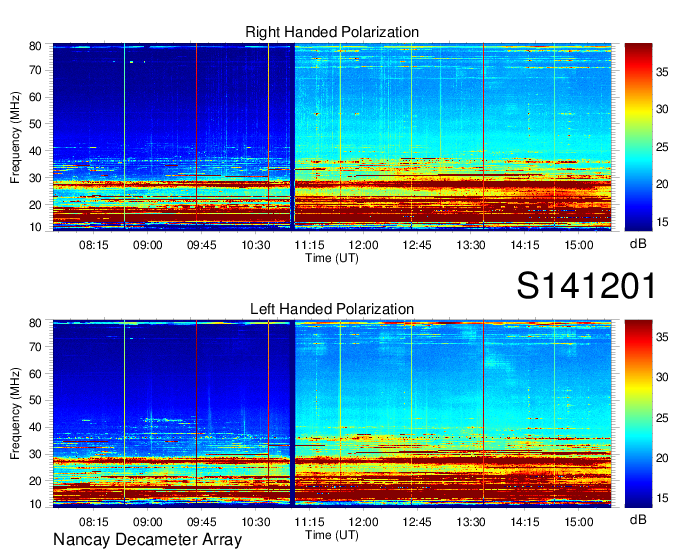
Task: Click the 10:30 time tick under Right Handed plot
Action: point(255,245)
